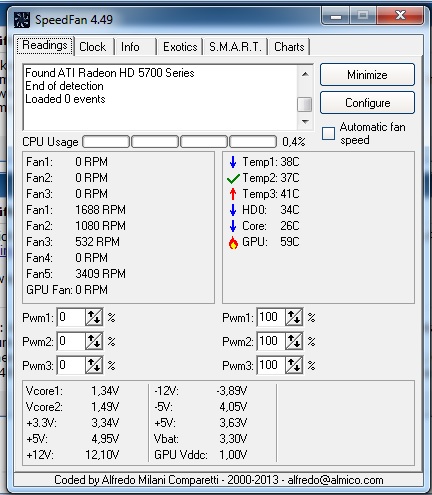Screen dimensions: 432x495
Task: Click the left Pwm1 value field showing 0
Action: tap(71, 317)
